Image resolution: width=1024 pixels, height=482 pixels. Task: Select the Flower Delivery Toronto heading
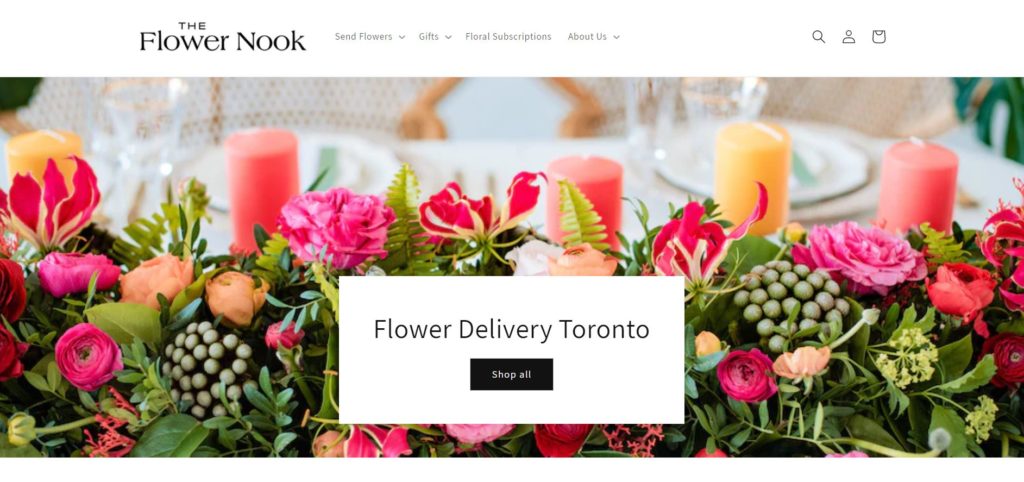[511, 329]
